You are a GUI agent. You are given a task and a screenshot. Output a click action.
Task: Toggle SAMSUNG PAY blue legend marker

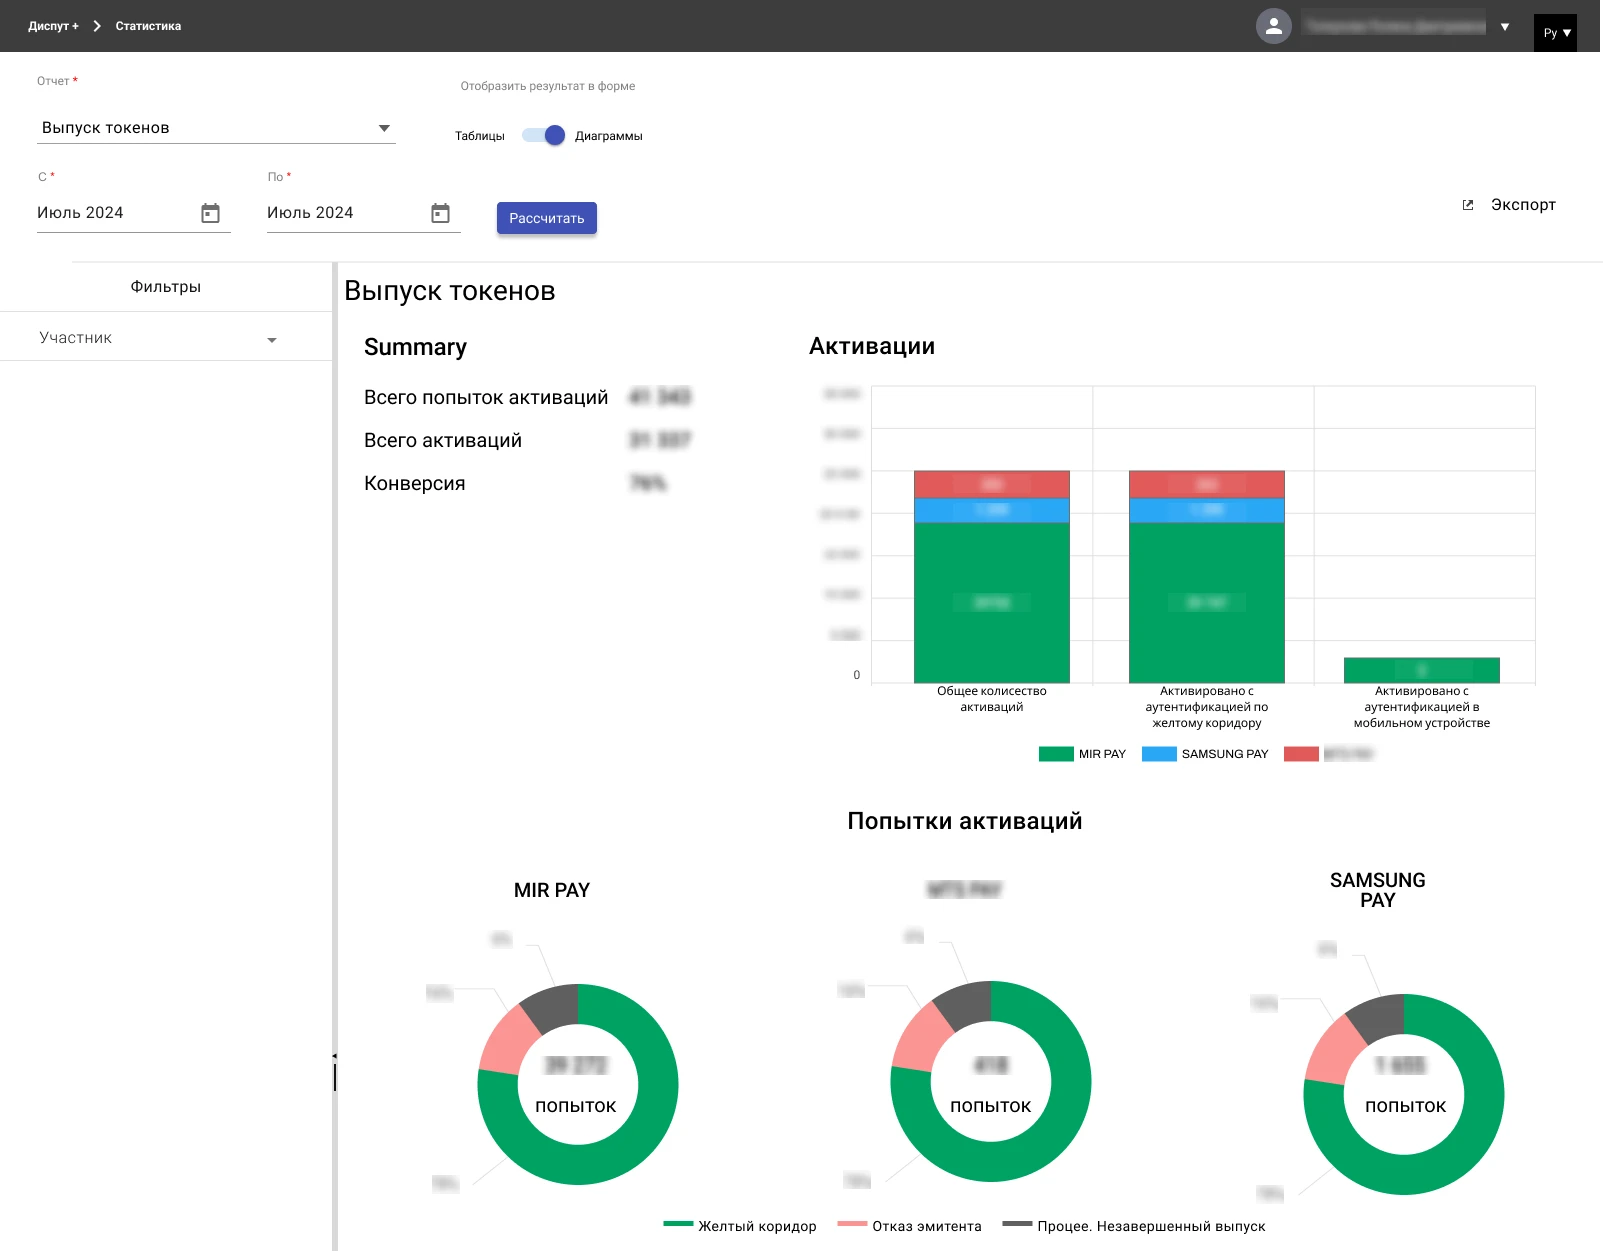(x=1159, y=754)
